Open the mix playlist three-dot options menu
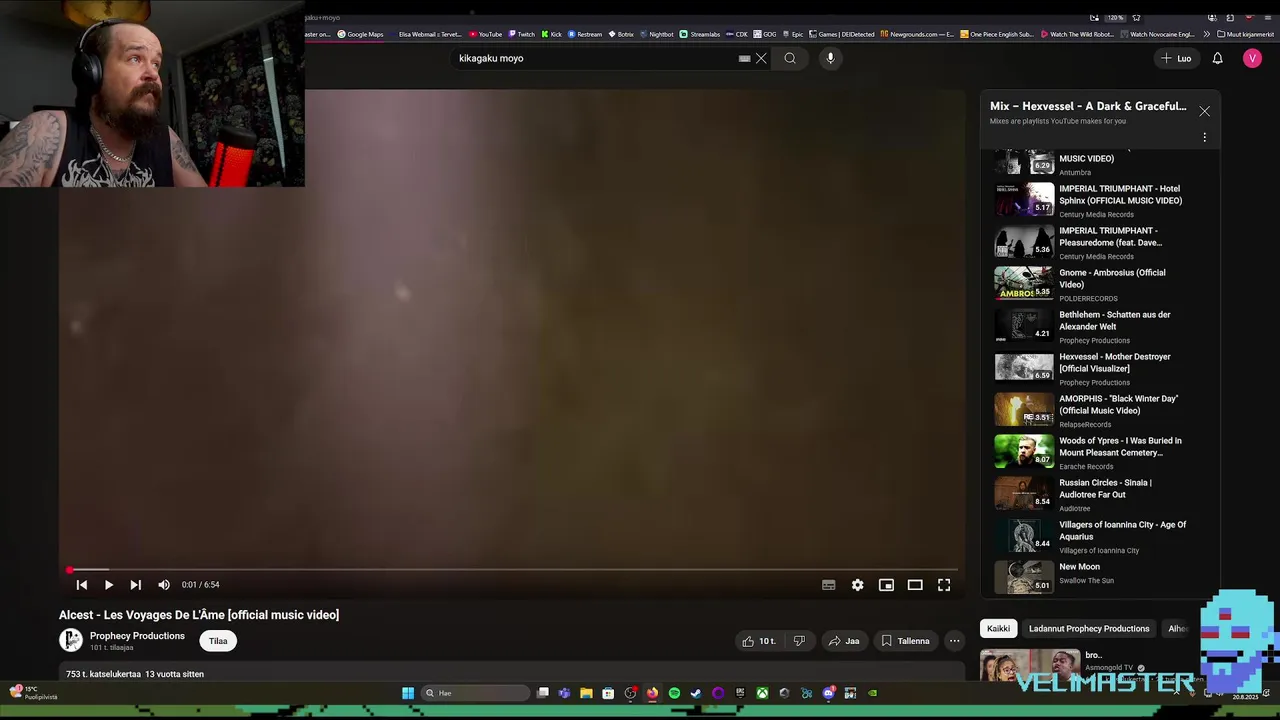The width and height of the screenshot is (1280, 720). [1205, 137]
